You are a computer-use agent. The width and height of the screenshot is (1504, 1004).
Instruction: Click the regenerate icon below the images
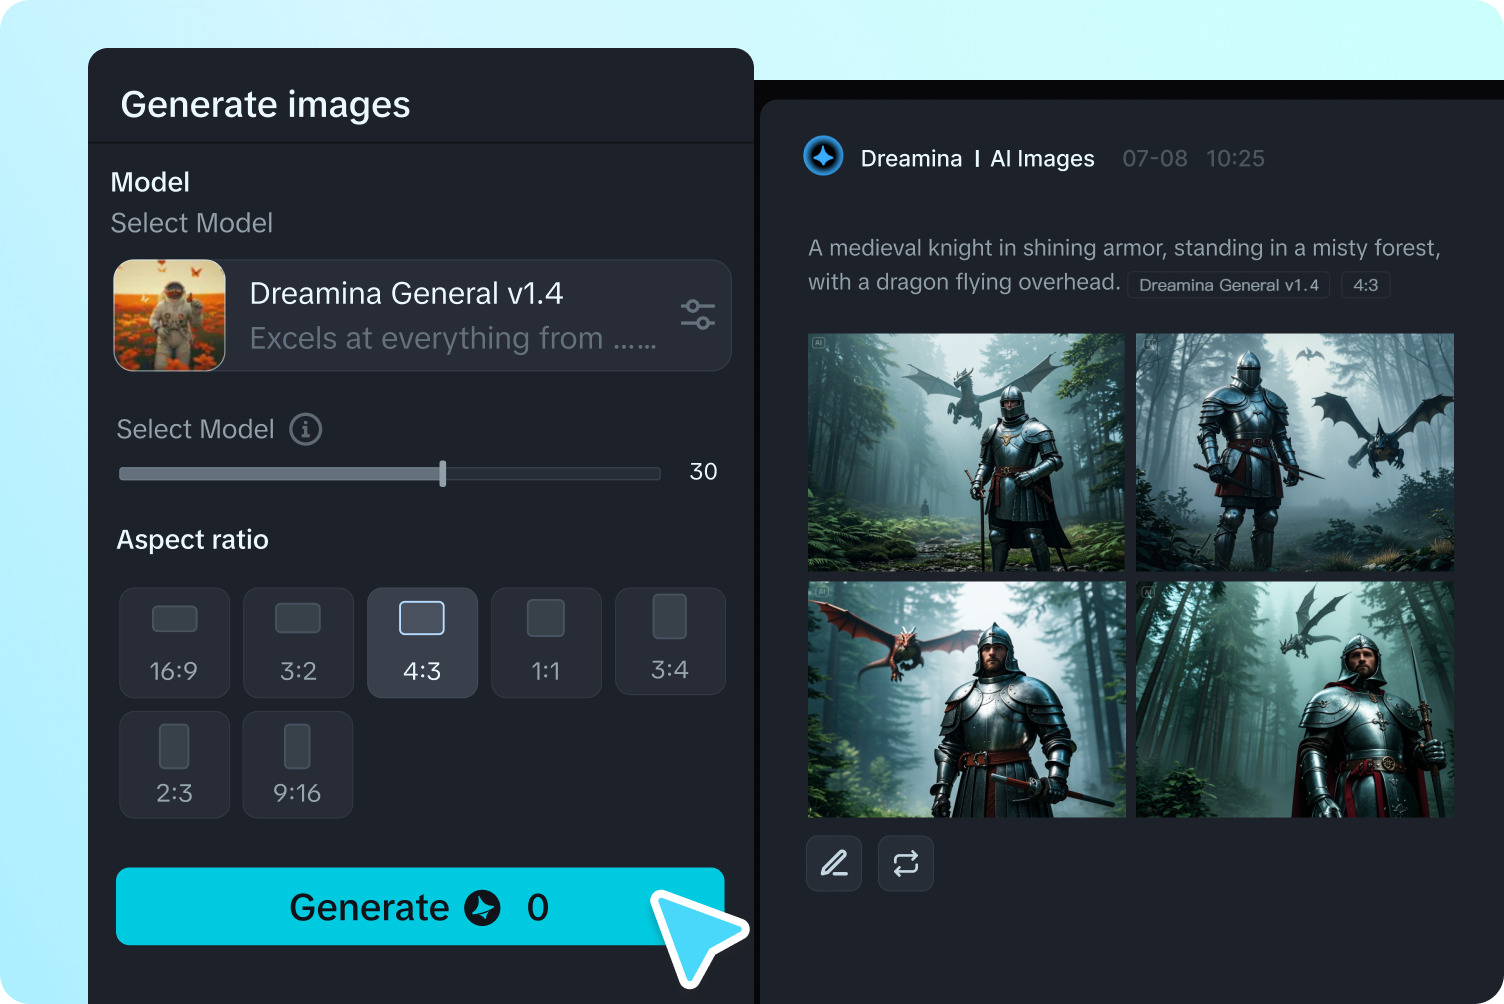pos(905,863)
